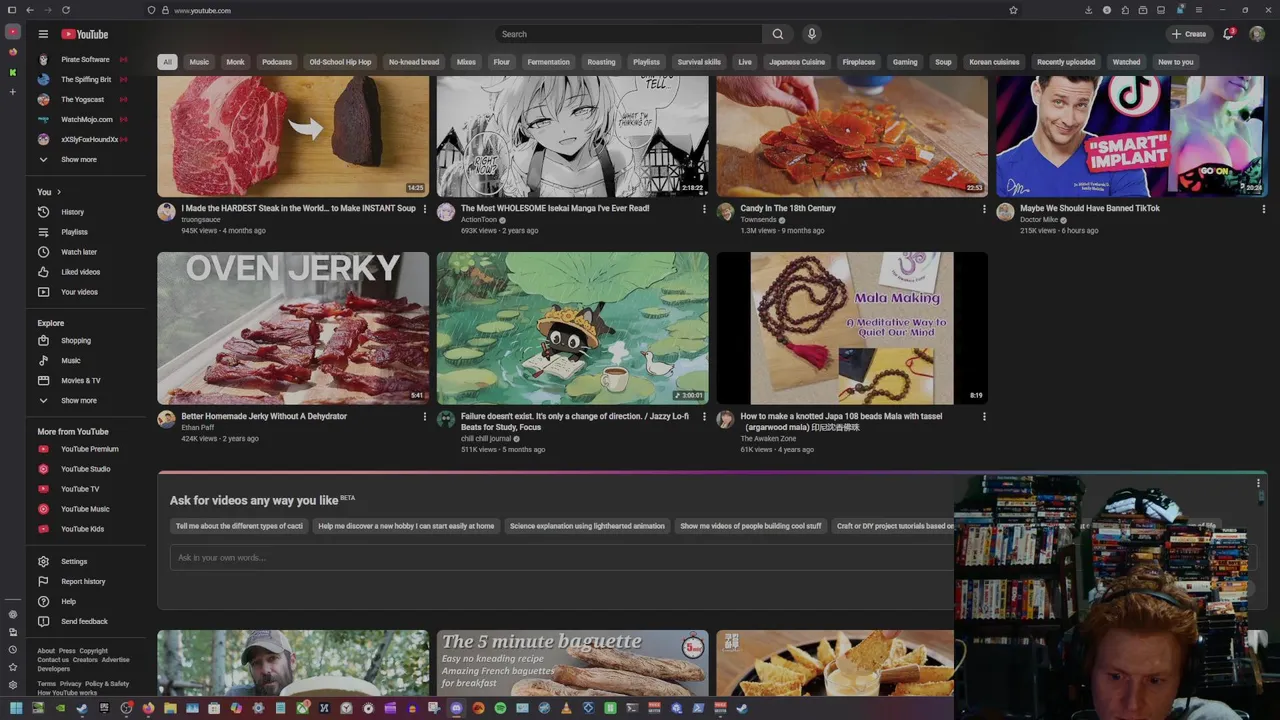The width and height of the screenshot is (1280, 720).
Task: Open YouTube Music link
Action: pyautogui.click(x=85, y=509)
